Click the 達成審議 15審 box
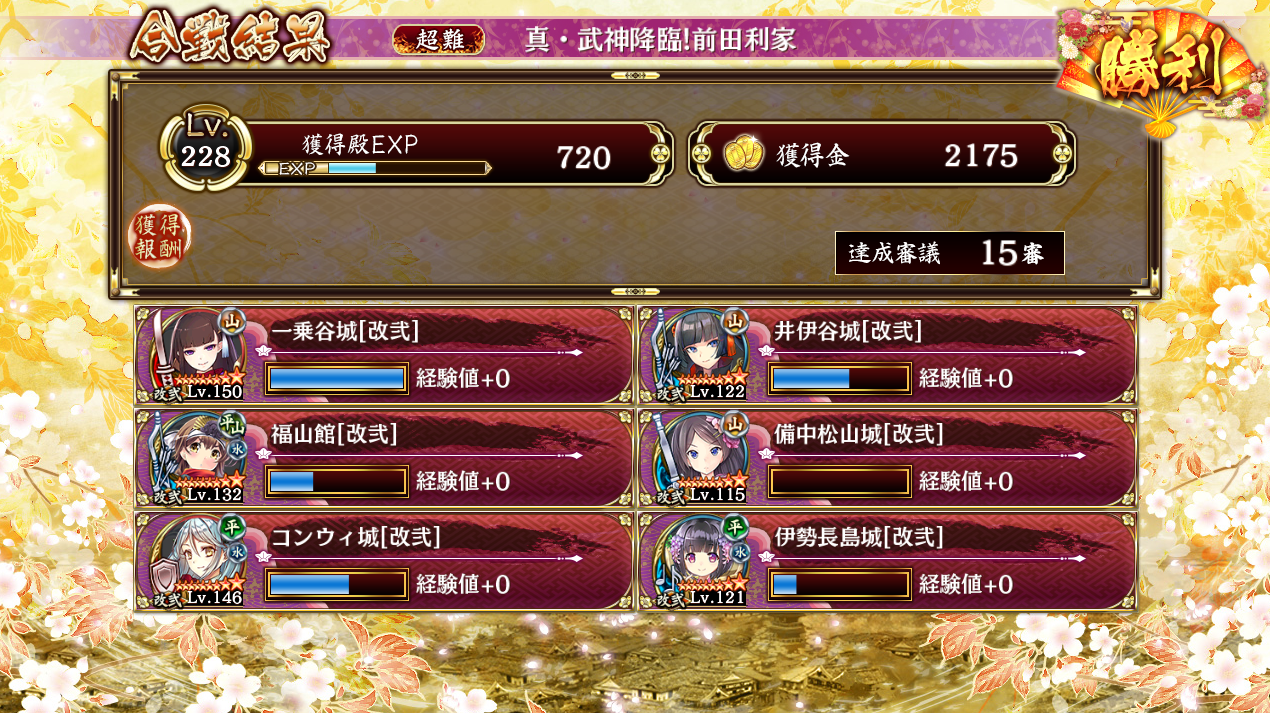The height and width of the screenshot is (713, 1270). coord(950,253)
